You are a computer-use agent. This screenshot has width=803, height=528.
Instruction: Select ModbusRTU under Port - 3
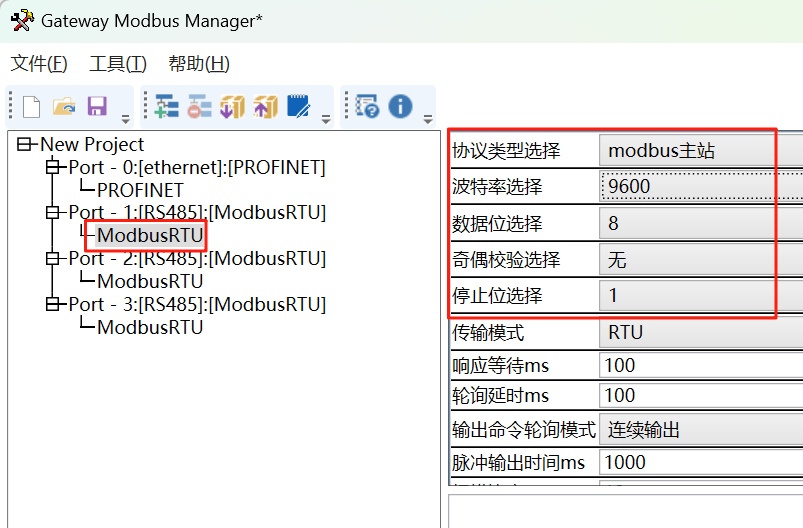(x=150, y=327)
